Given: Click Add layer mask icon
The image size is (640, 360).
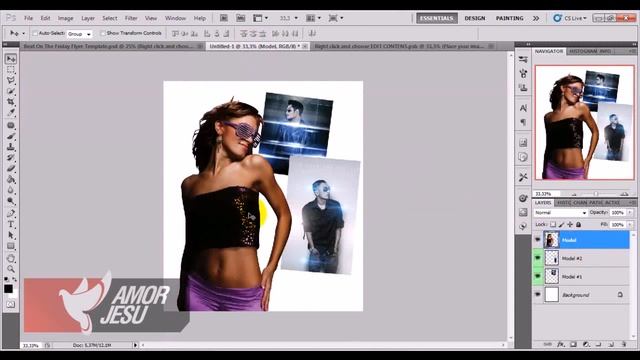Looking at the screenshot, I should (x=573, y=344).
